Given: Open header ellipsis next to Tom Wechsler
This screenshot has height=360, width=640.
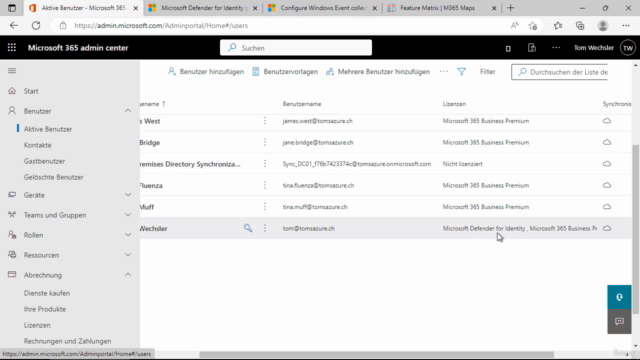Looking at the screenshot, I should click(x=556, y=48).
